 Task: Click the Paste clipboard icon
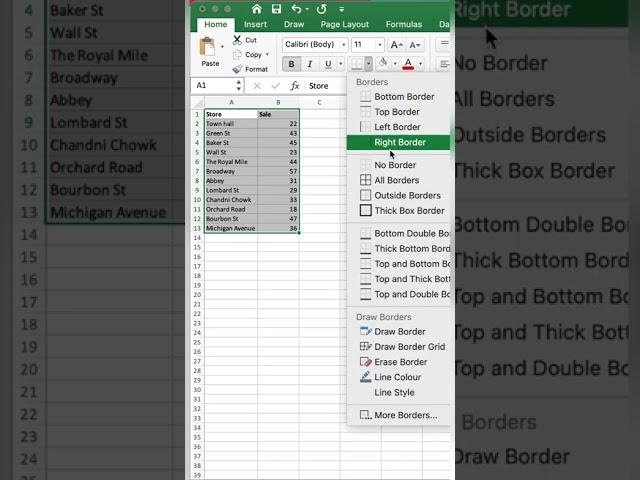(x=208, y=47)
